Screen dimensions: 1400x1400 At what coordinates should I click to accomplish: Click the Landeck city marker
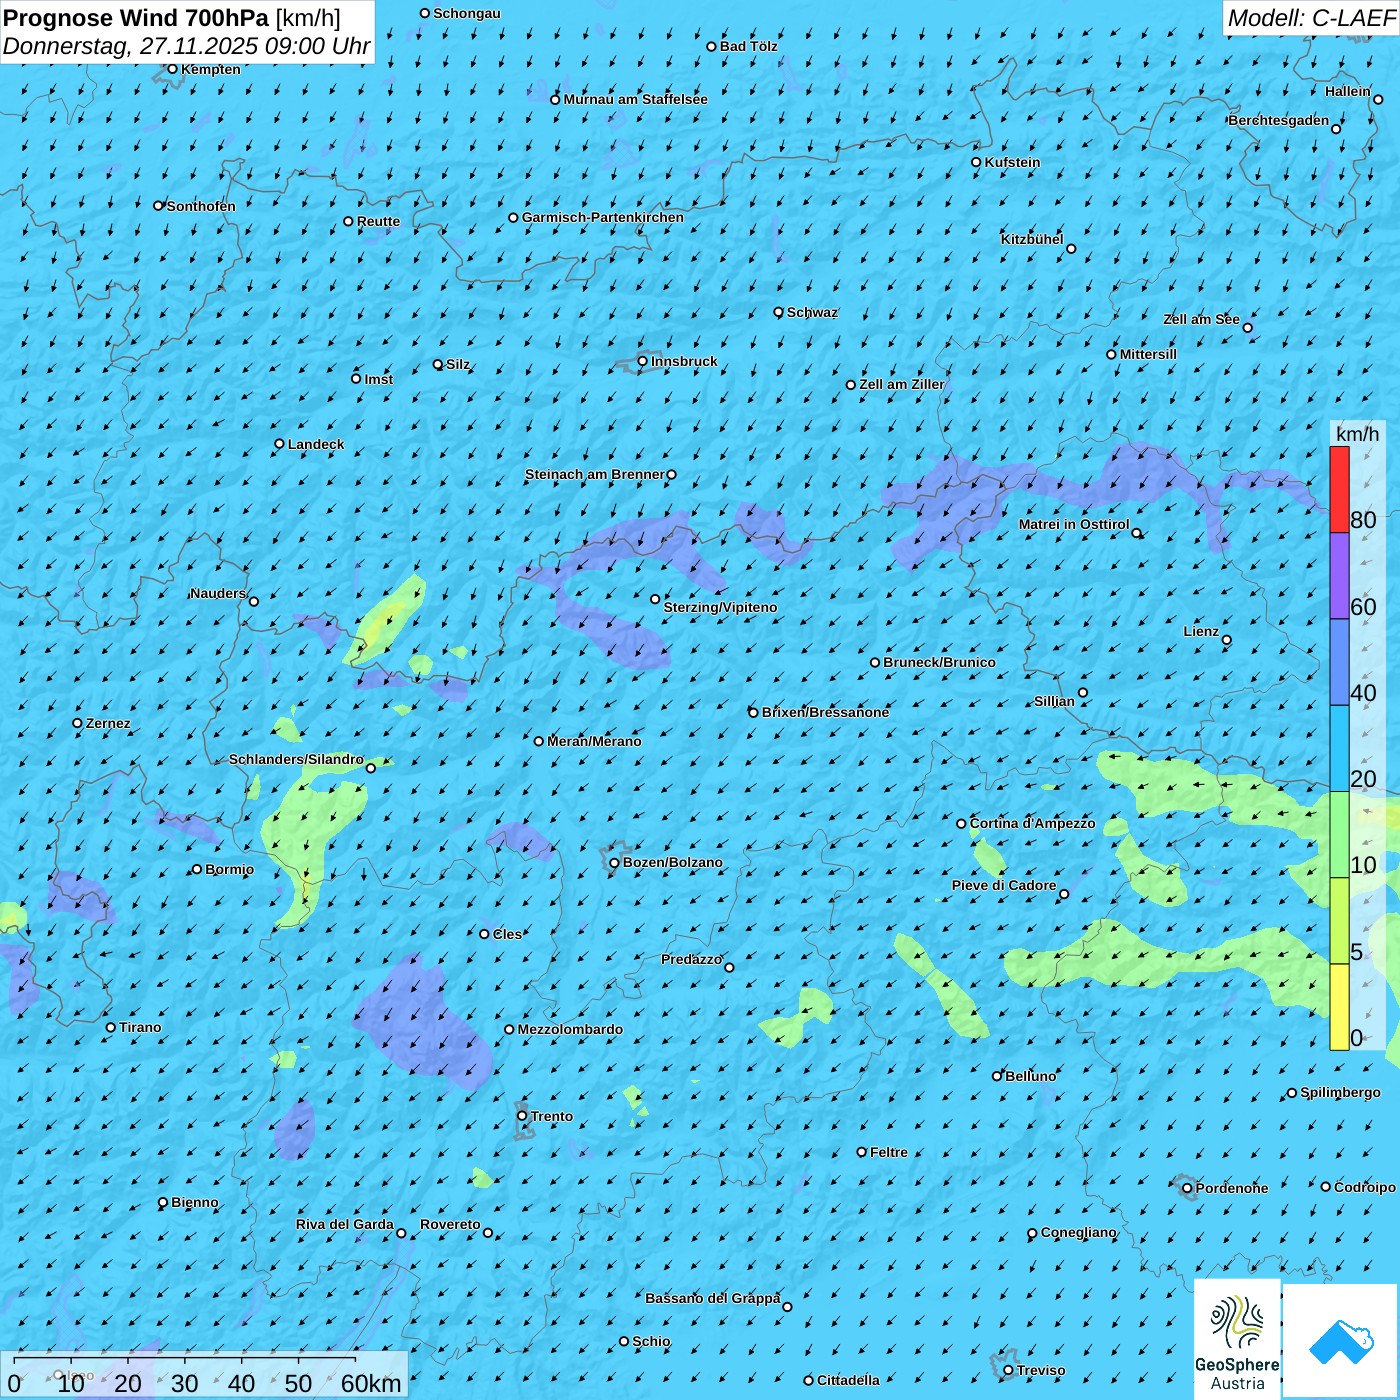[280, 444]
